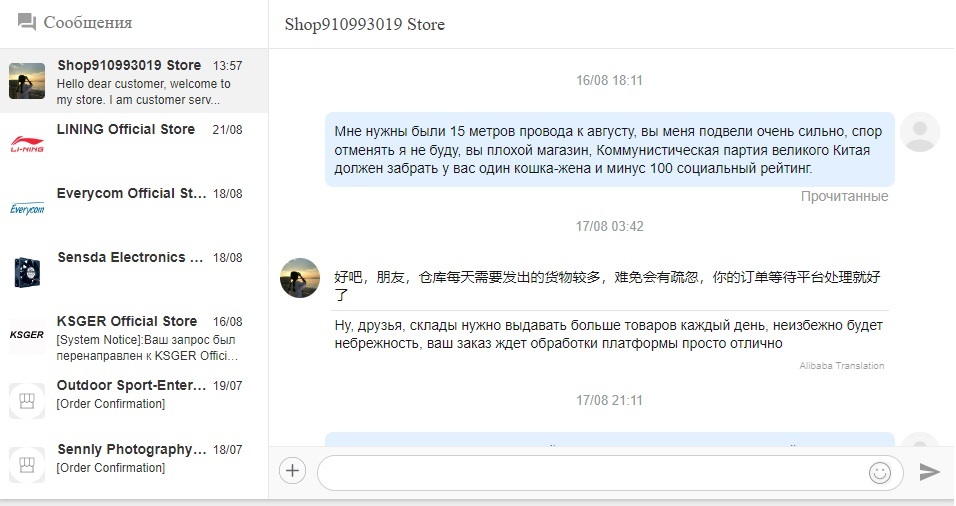
Task: Click the messages speech bubble icon
Action: click(x=27, y=22)
